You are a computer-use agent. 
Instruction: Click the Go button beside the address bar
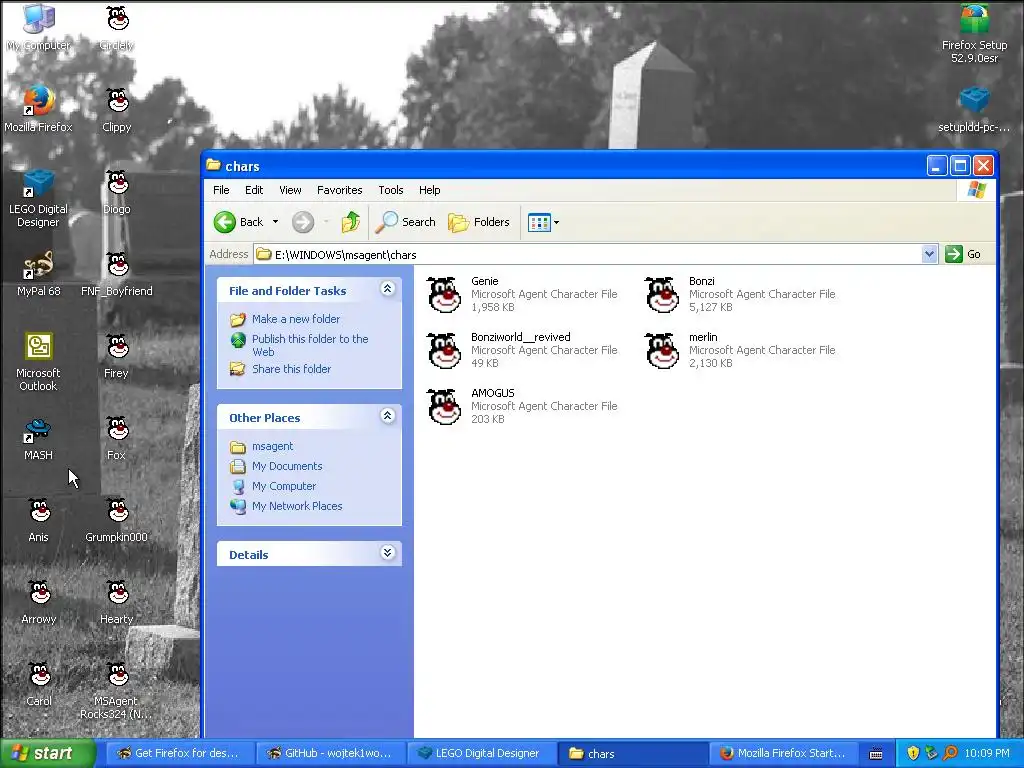pos(963,254)
